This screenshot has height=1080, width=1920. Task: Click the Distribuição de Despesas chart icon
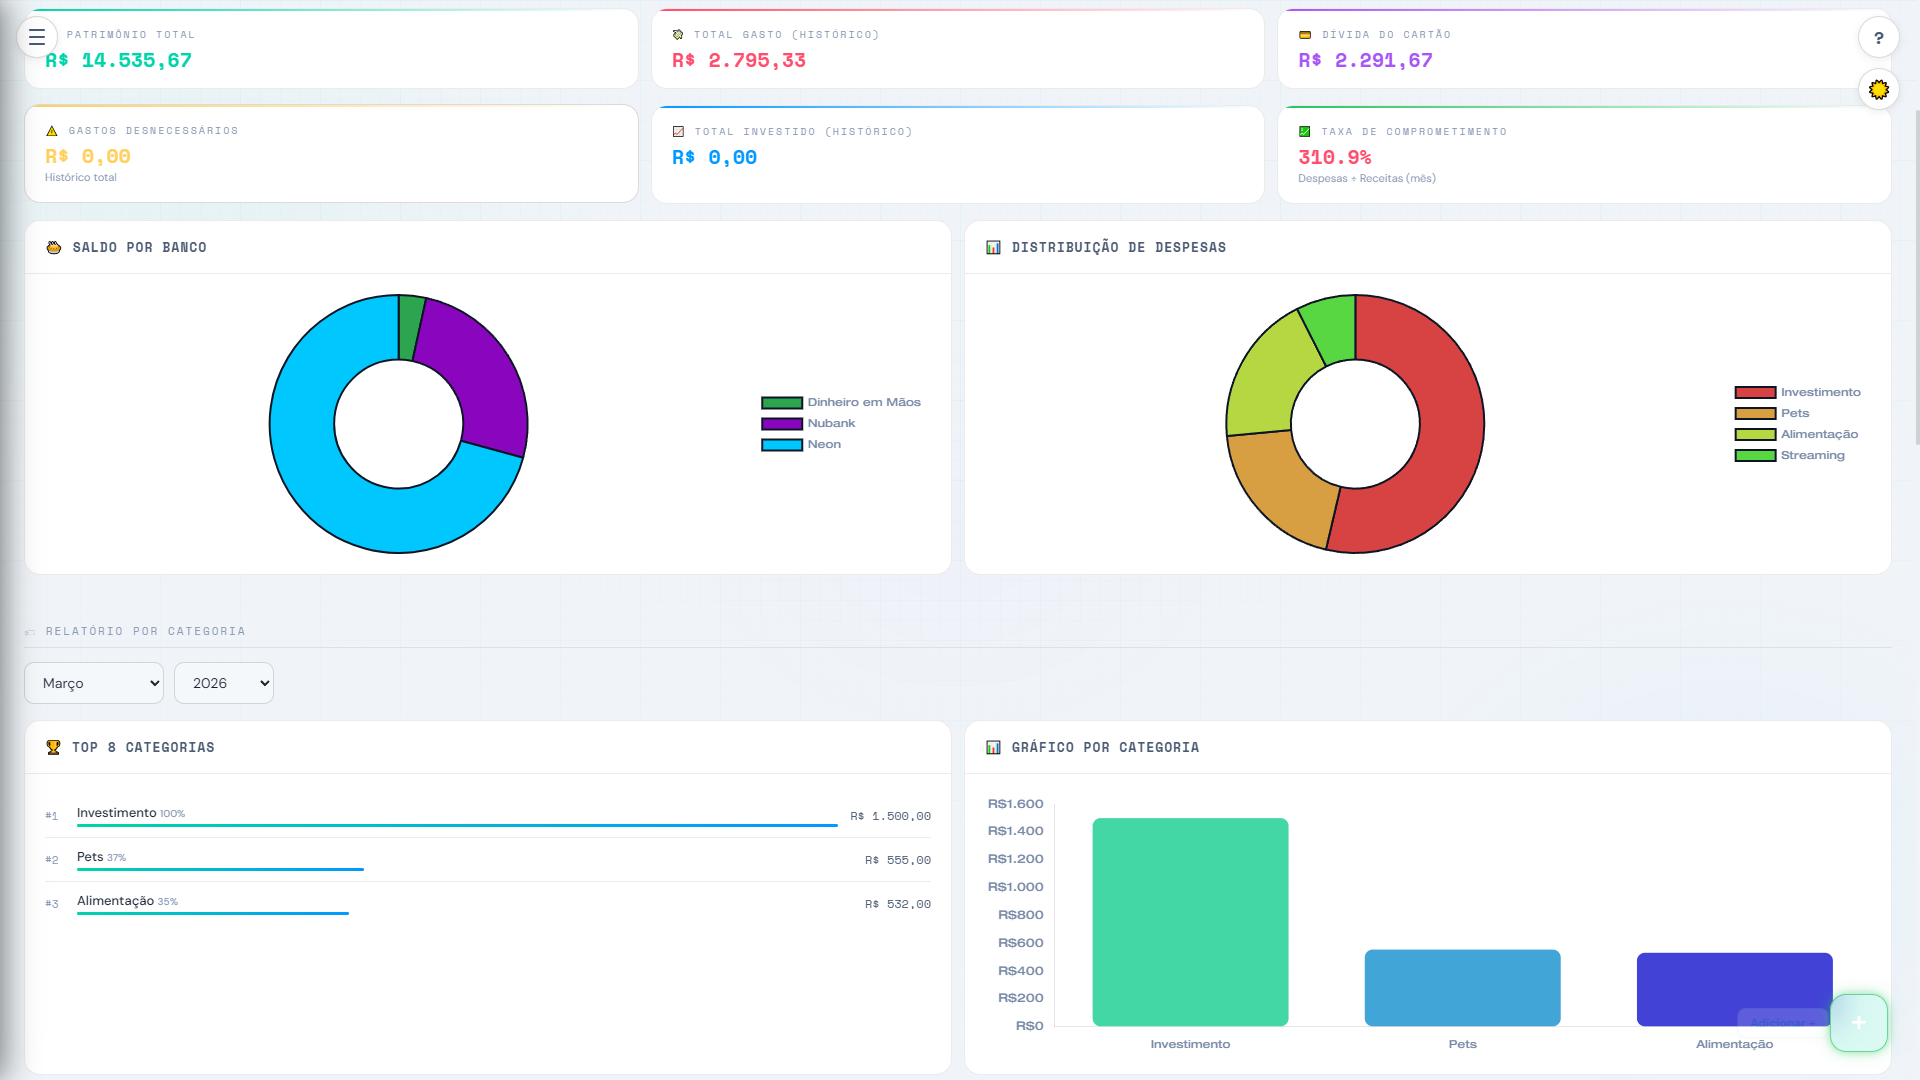click(x=993, y=247)
